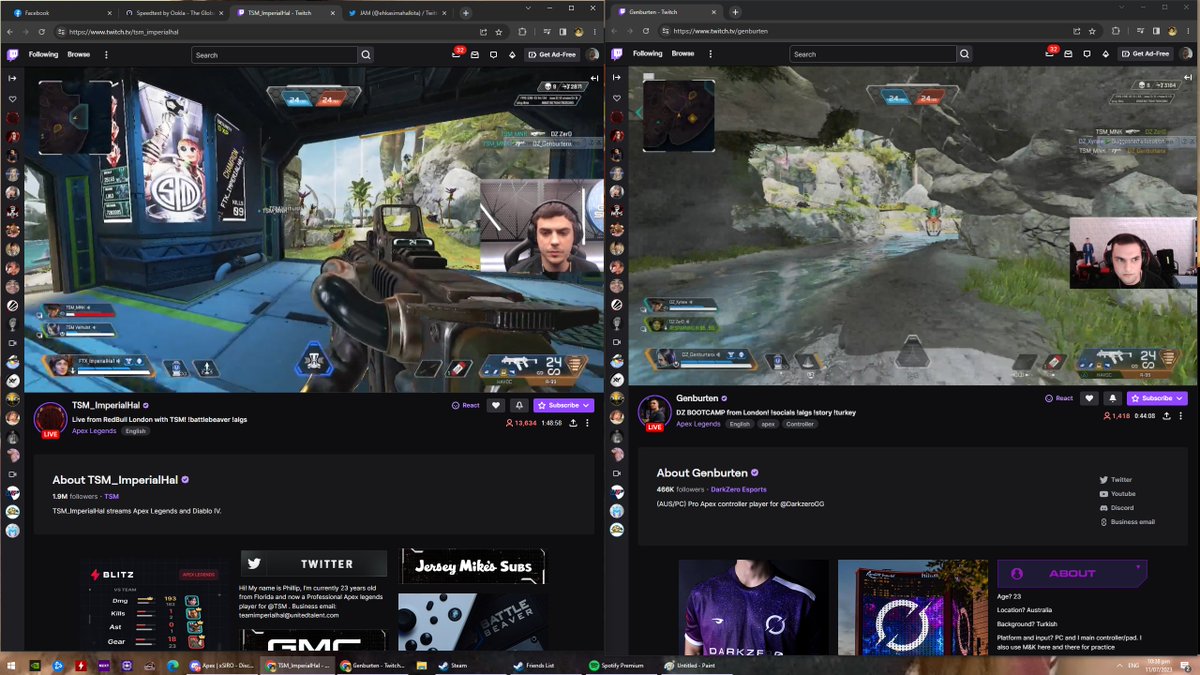Image resolution: width=1200 pixels, height=675 pixels.
Task: Open extensions puzzle icon in right Chrome window
Action: [1115, 31]
